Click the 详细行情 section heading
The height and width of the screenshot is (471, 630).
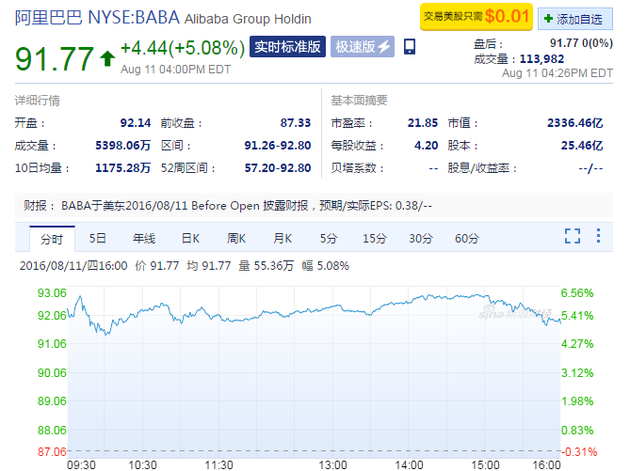click(x=37, y=100)
